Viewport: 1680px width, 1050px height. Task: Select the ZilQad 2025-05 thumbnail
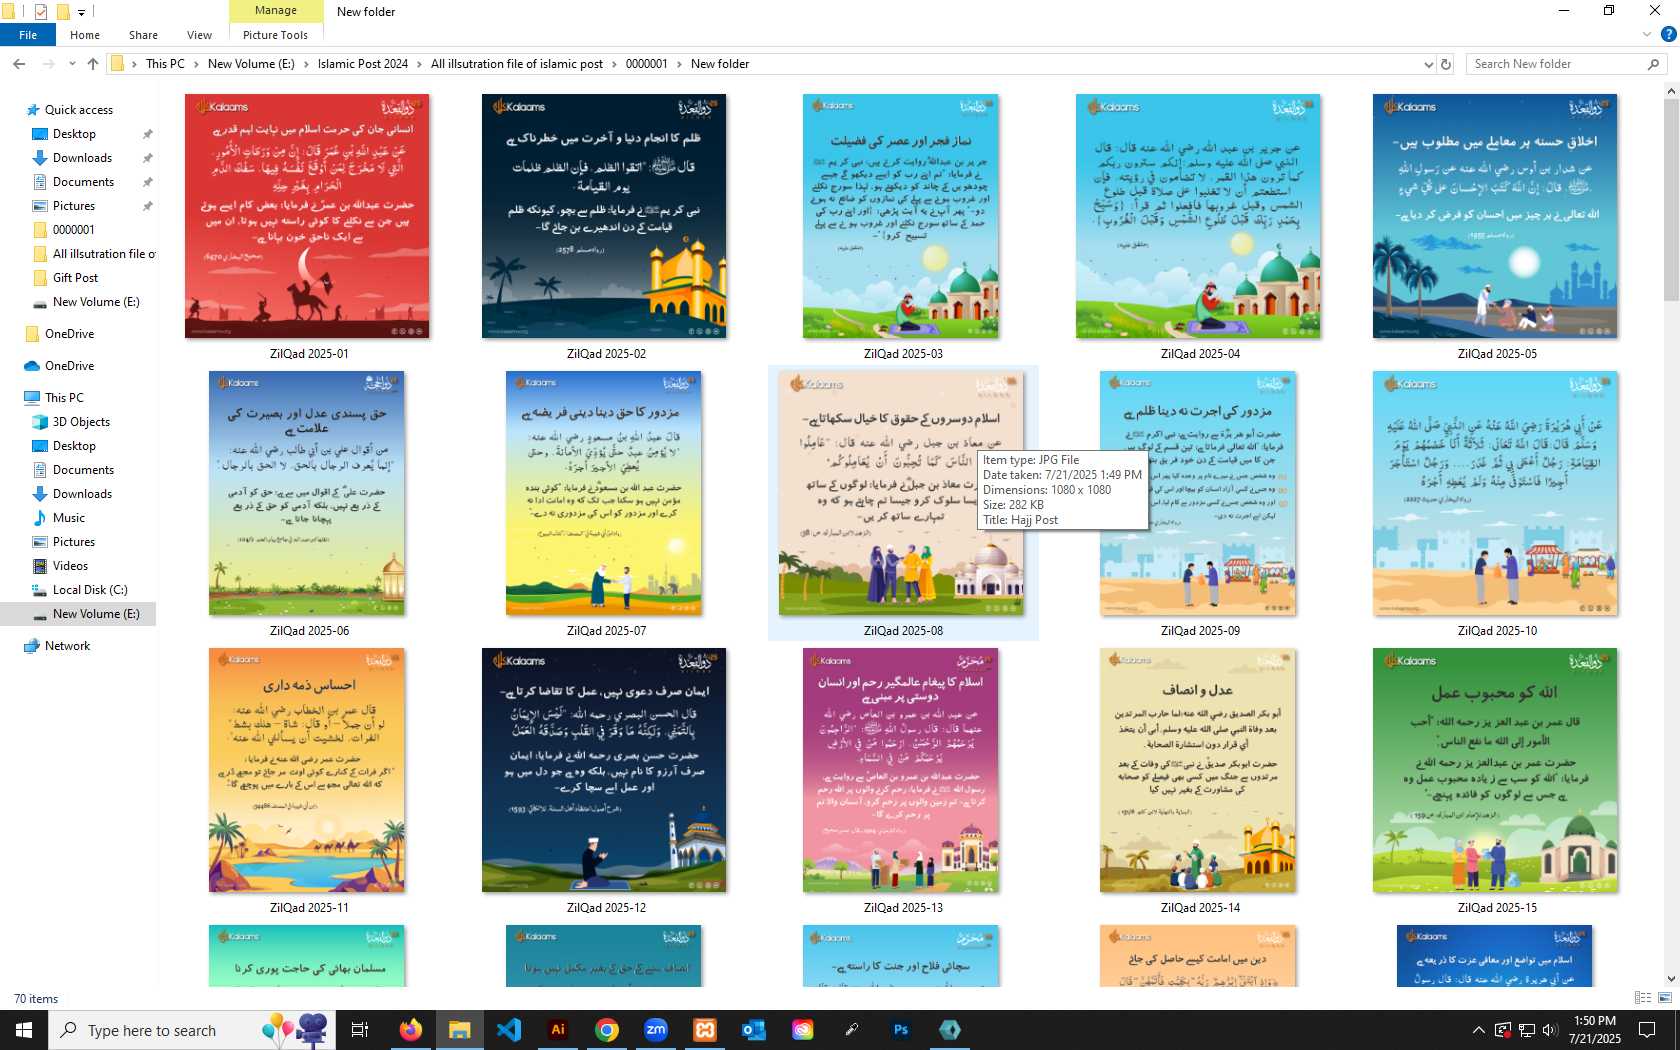(x=1495, y=216)
